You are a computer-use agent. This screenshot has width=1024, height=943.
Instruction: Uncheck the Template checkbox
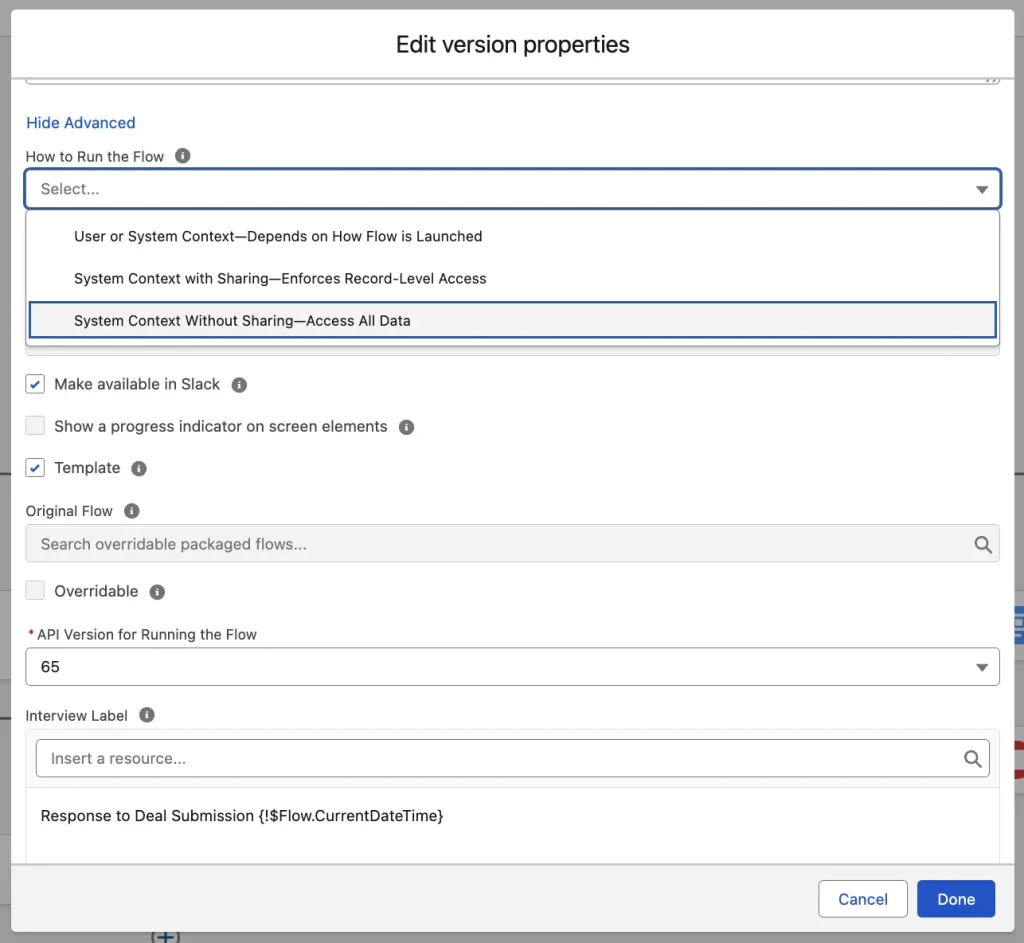pyautogui.click(x=35, y=468)
